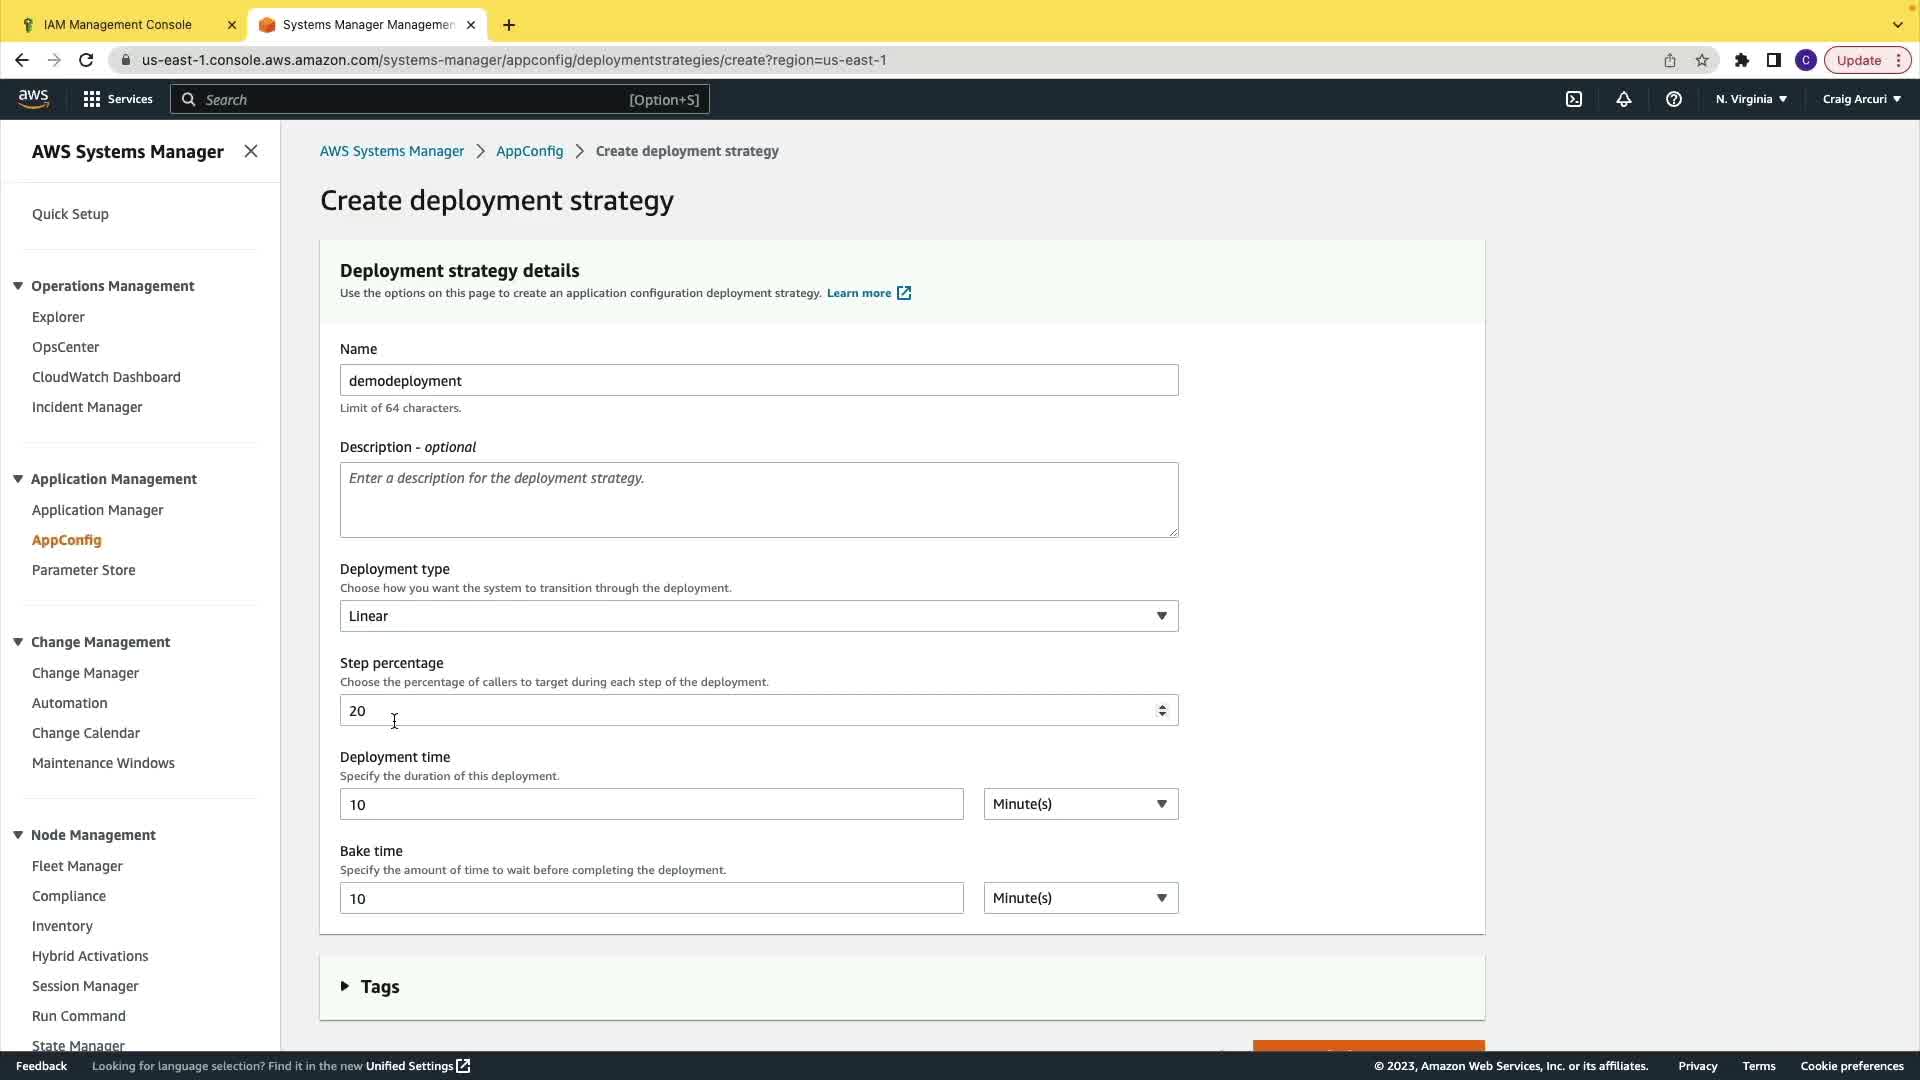Close the AWS Systems Manager sidebar
The height and width of the screenshot is (1080, 1920).
click(x=251, y=151)
